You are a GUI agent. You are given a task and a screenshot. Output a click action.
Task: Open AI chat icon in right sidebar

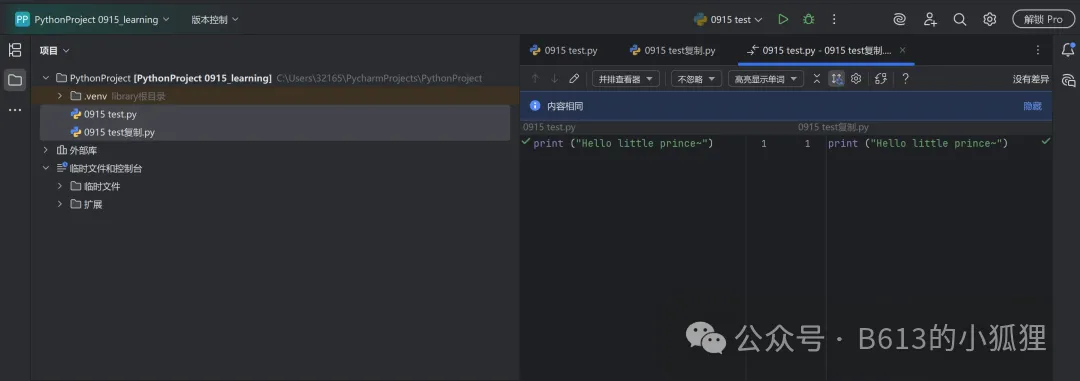[x=1068, y=80]
